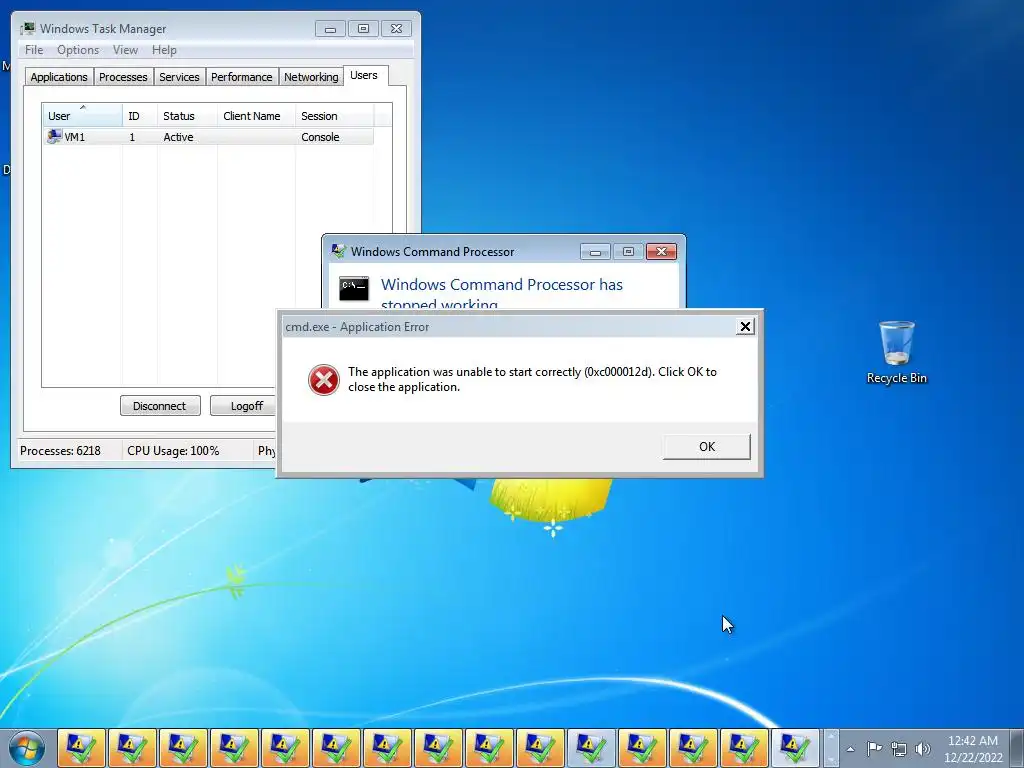Open the Windows Start orb
This screenshot has width=1024, height=768.
pyautogui.click(x=27, y=748)
